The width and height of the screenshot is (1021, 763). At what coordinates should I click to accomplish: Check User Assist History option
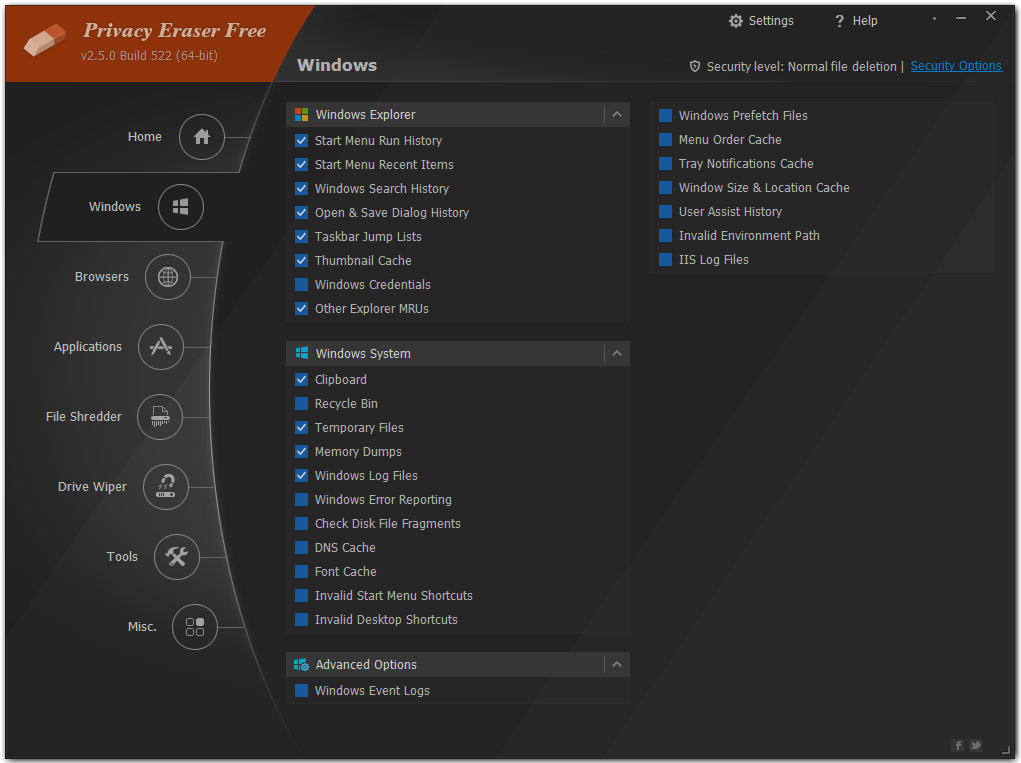(x=665, y=212)
